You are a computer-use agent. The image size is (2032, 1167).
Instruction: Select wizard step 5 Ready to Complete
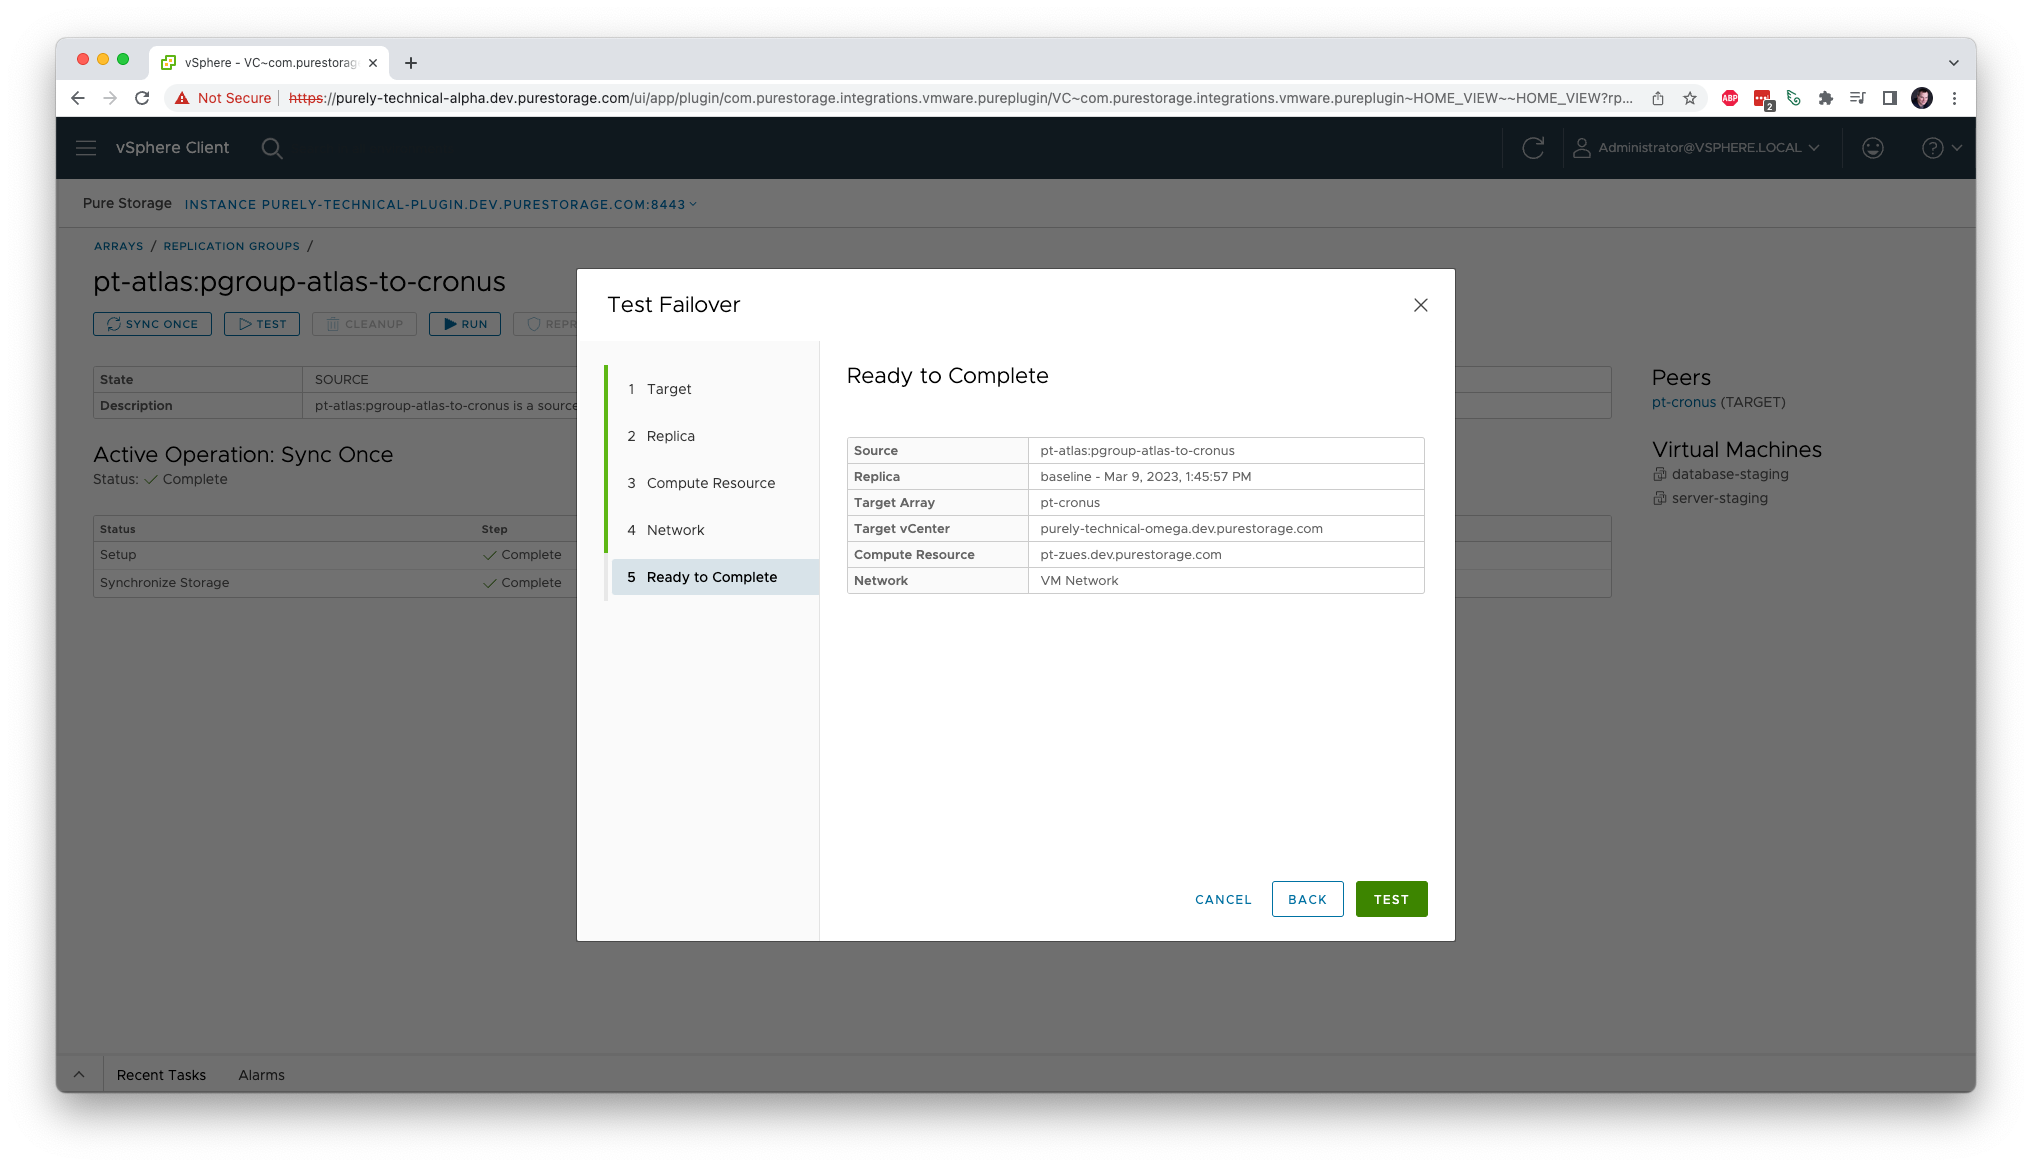click(x=713, y=577)
